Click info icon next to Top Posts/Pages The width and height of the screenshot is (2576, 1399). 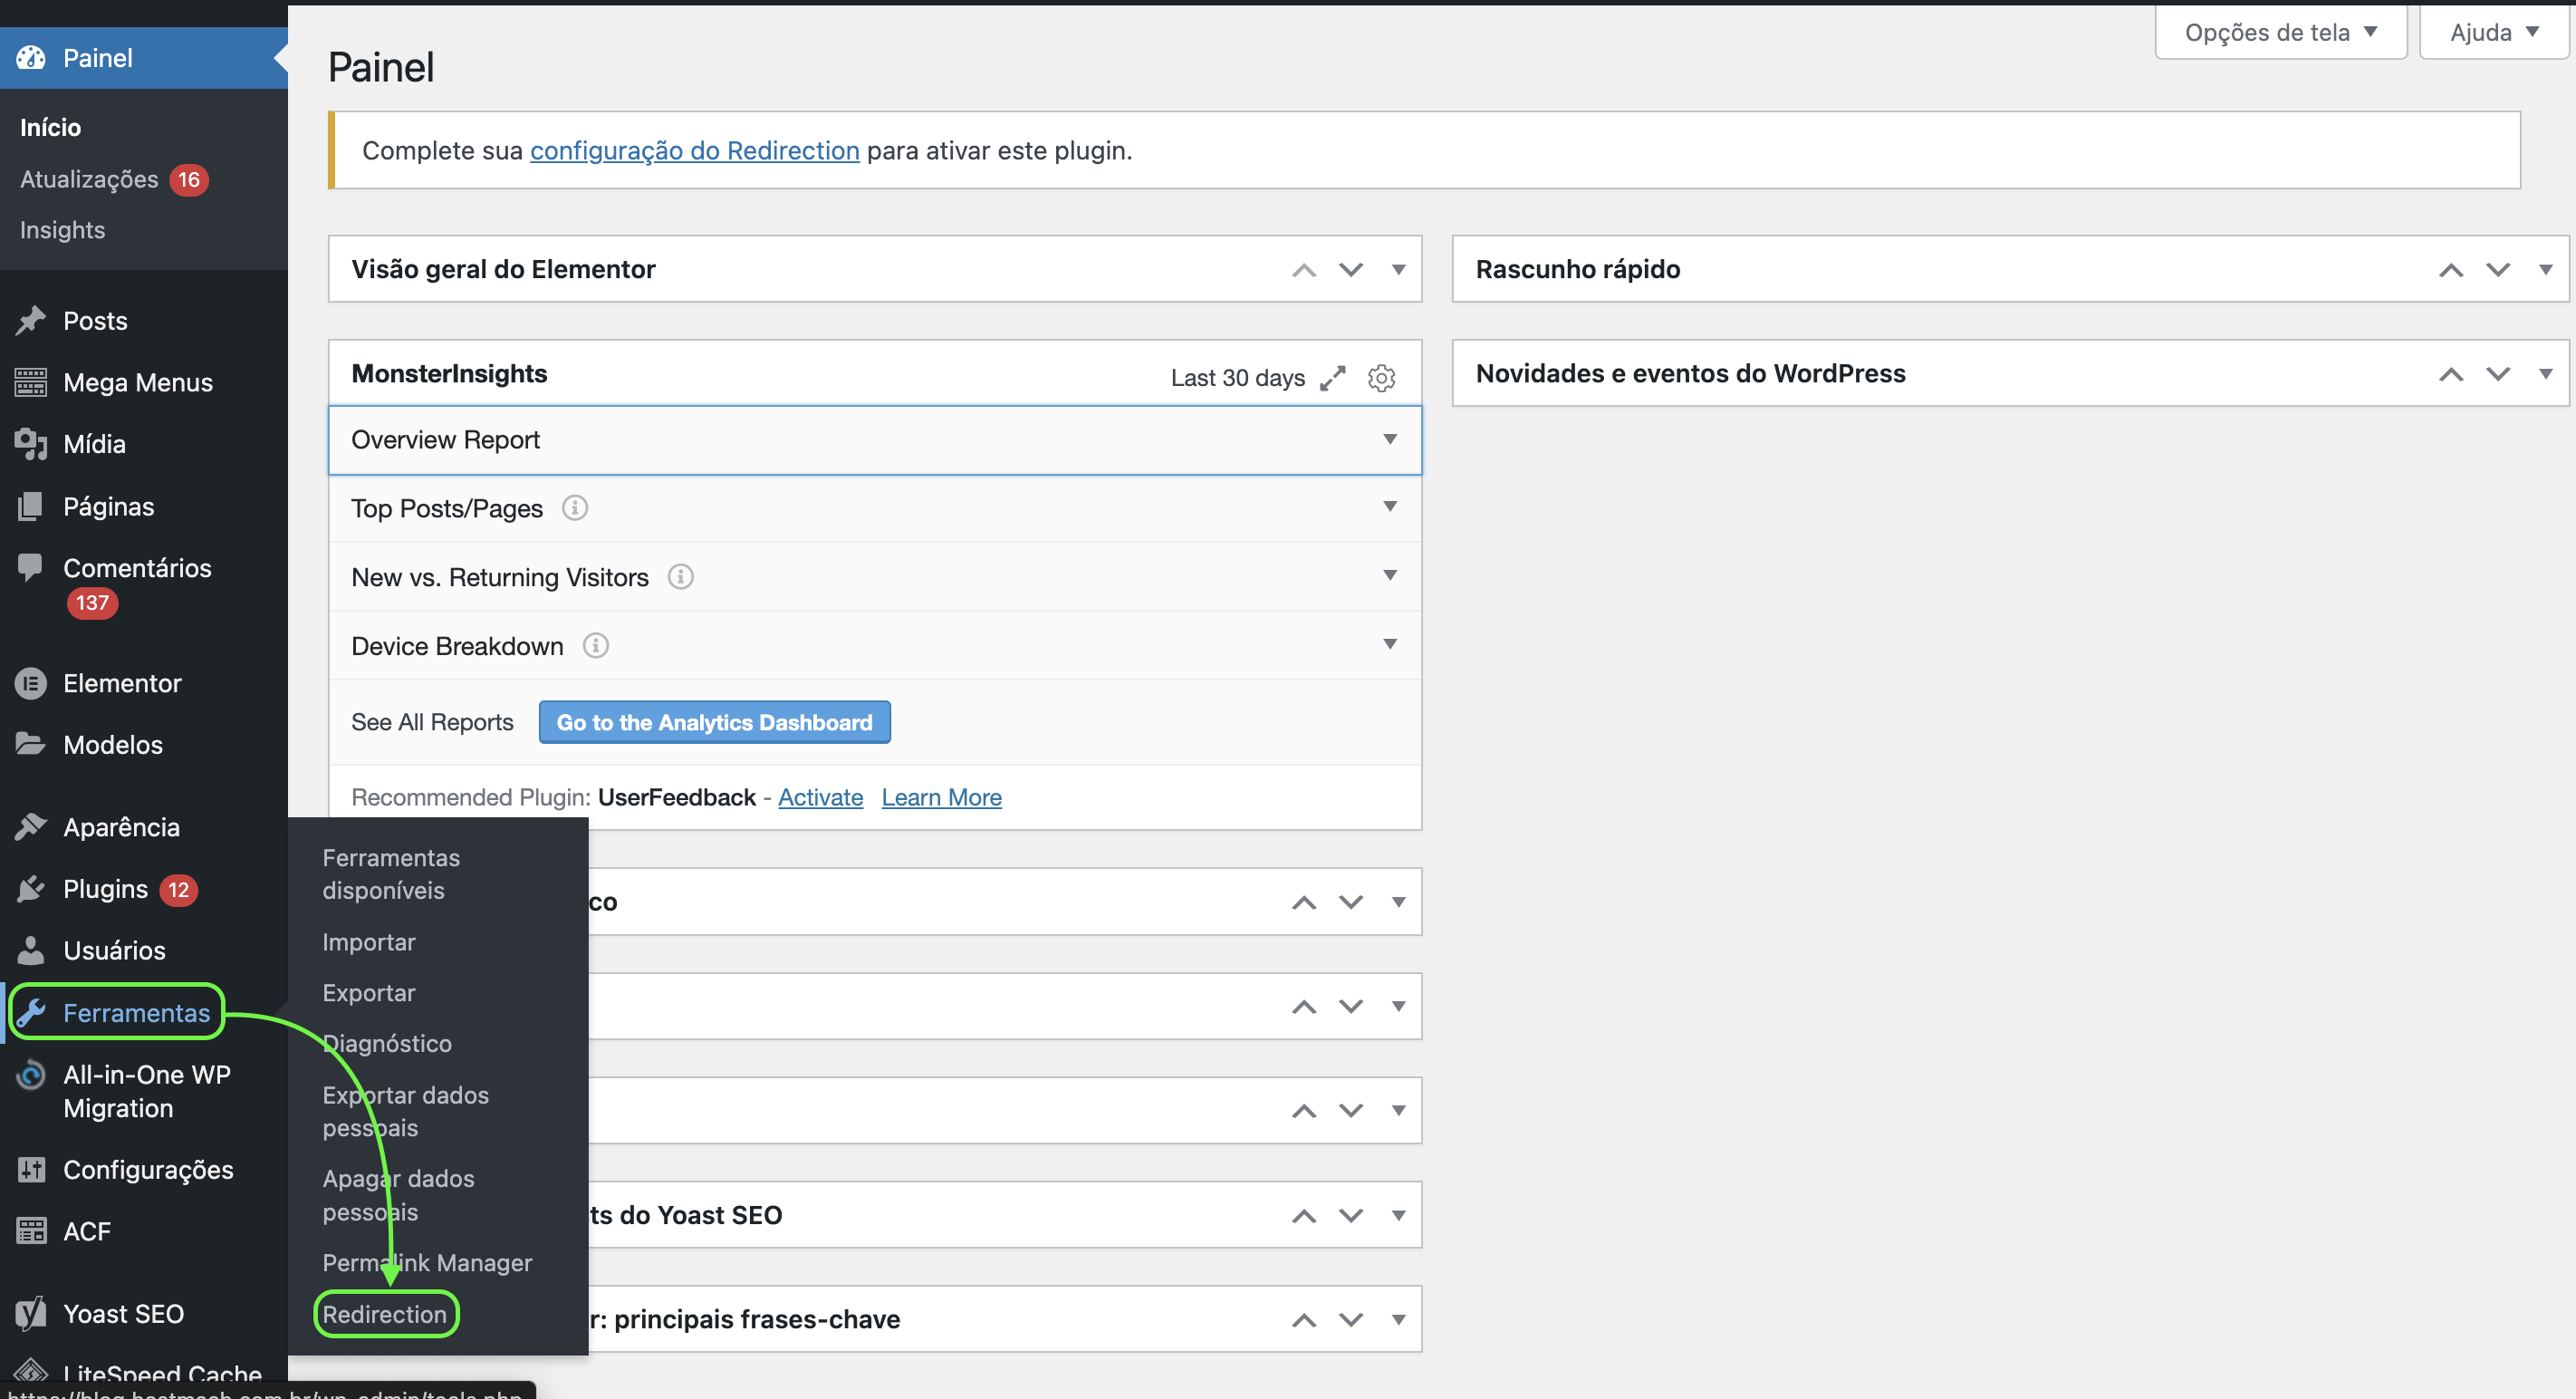click(575, 508)
